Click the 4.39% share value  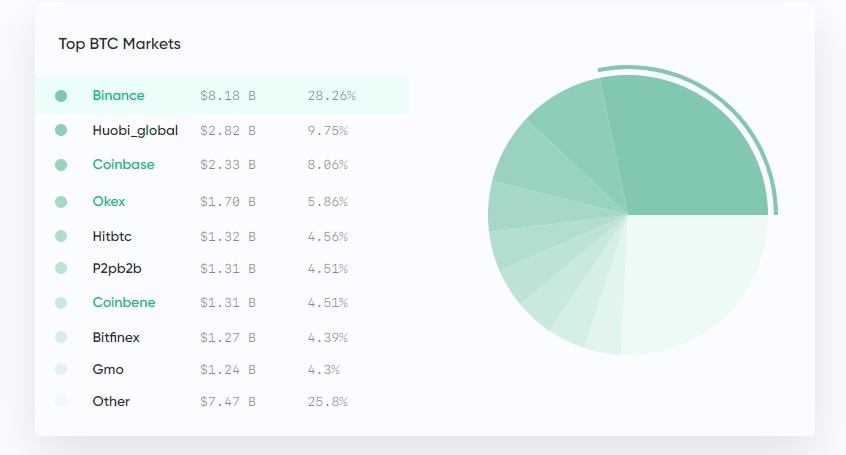click(x=328, y=338)
